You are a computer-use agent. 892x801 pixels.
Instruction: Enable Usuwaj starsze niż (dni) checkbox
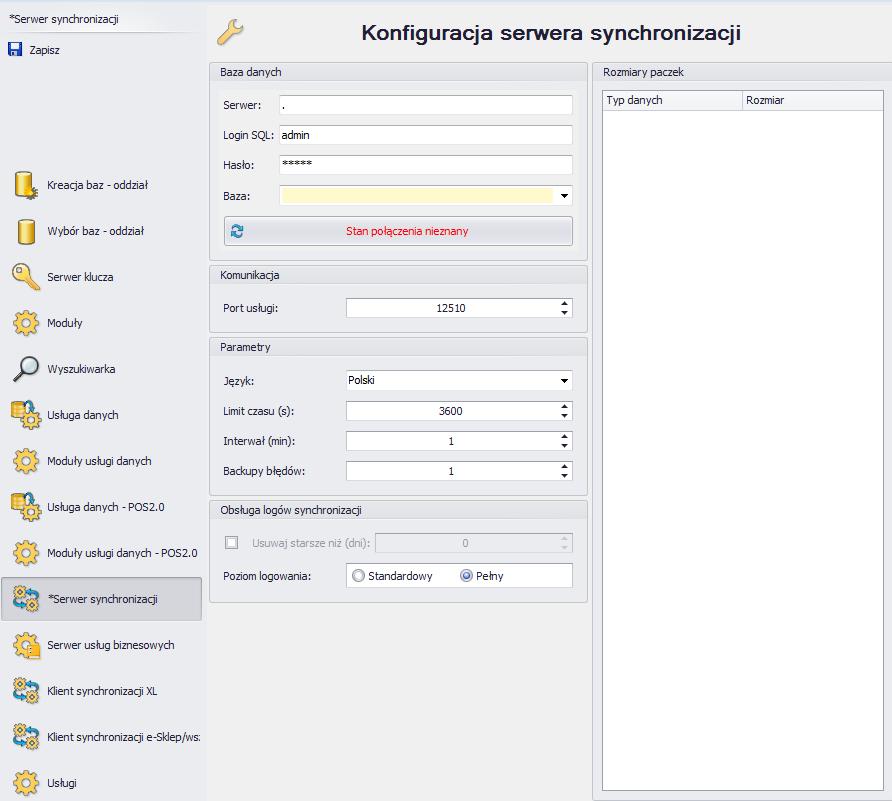coord(232,543)
